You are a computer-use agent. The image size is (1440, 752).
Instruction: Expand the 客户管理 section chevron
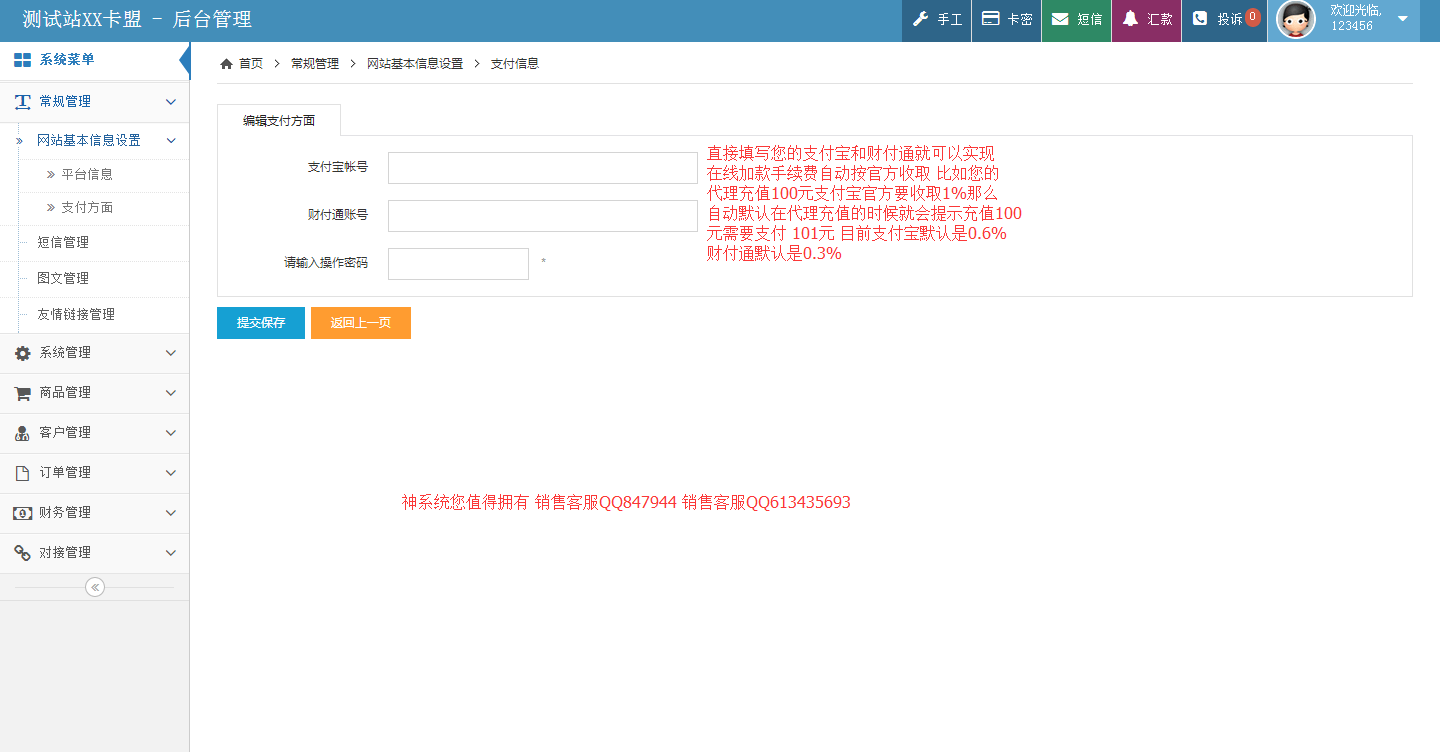(x=171, y=432)
